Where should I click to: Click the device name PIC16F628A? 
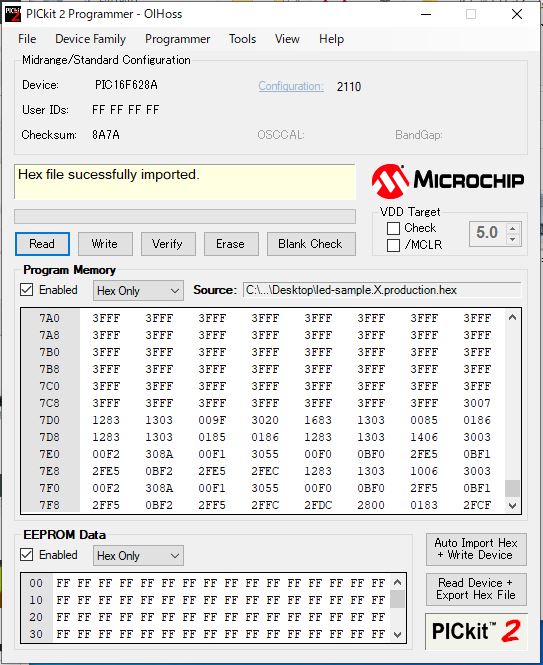126,85
